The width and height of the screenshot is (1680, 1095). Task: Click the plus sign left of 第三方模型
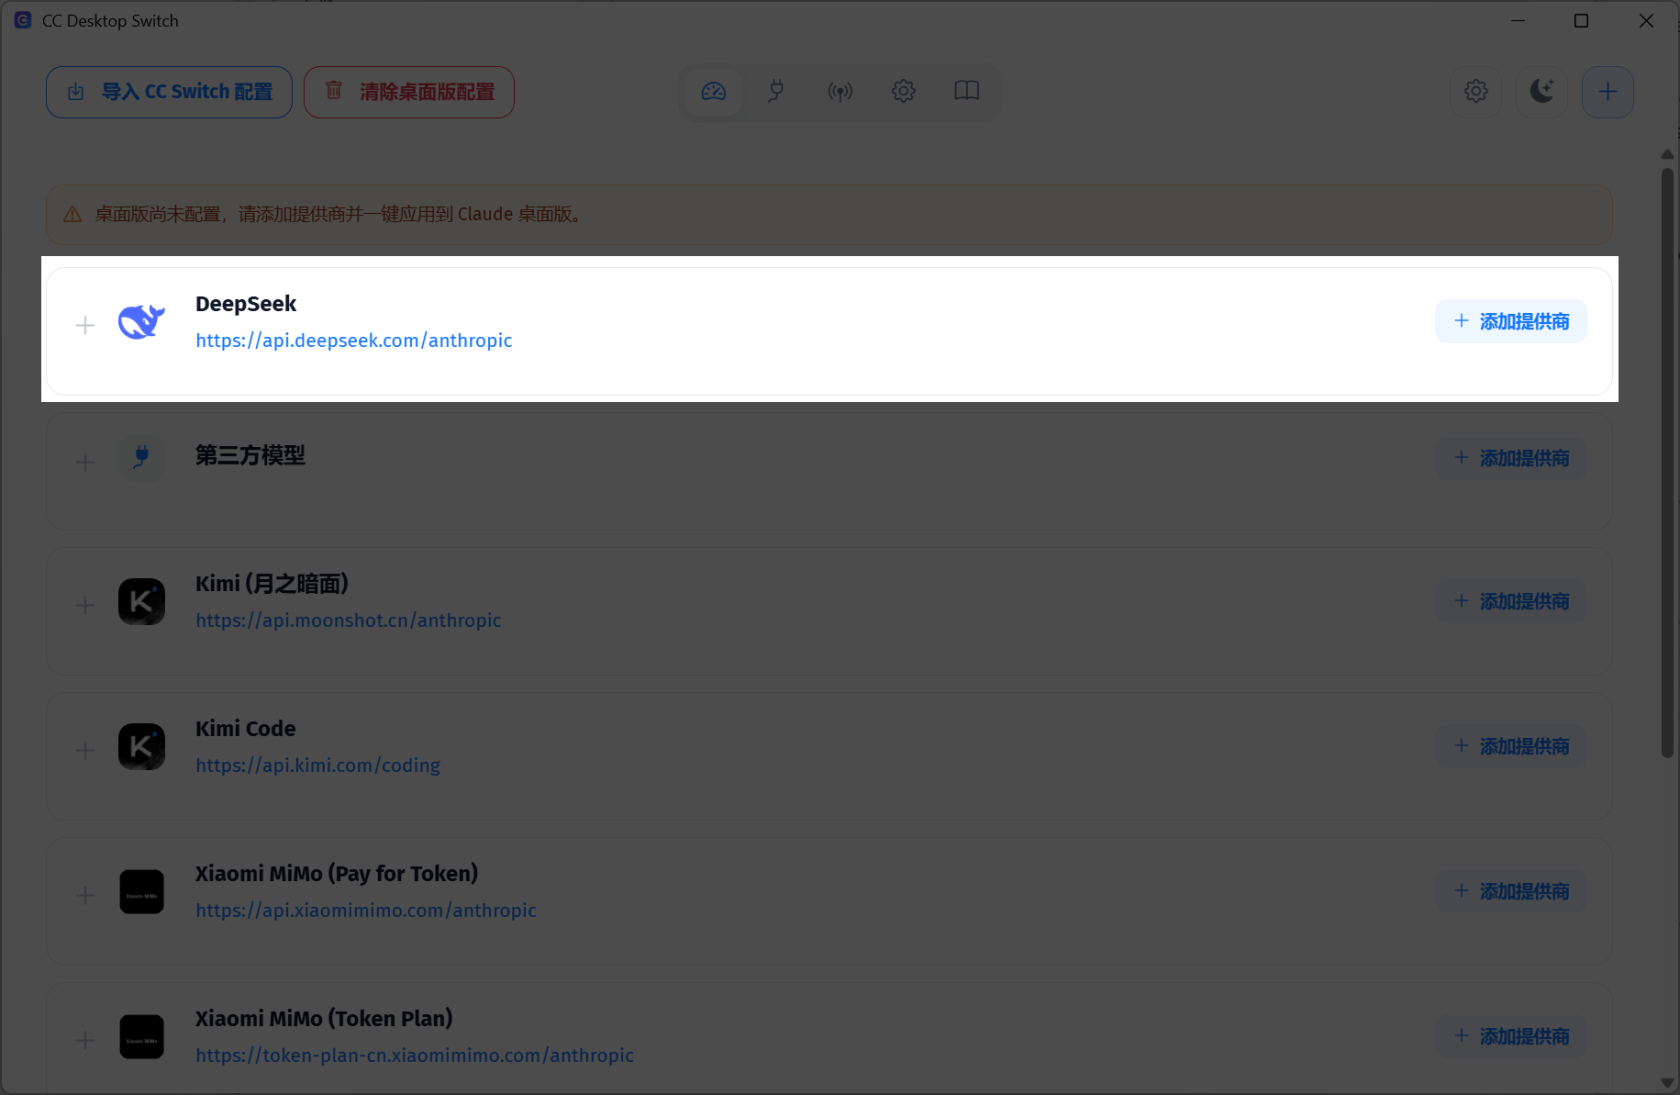(85, 462)
